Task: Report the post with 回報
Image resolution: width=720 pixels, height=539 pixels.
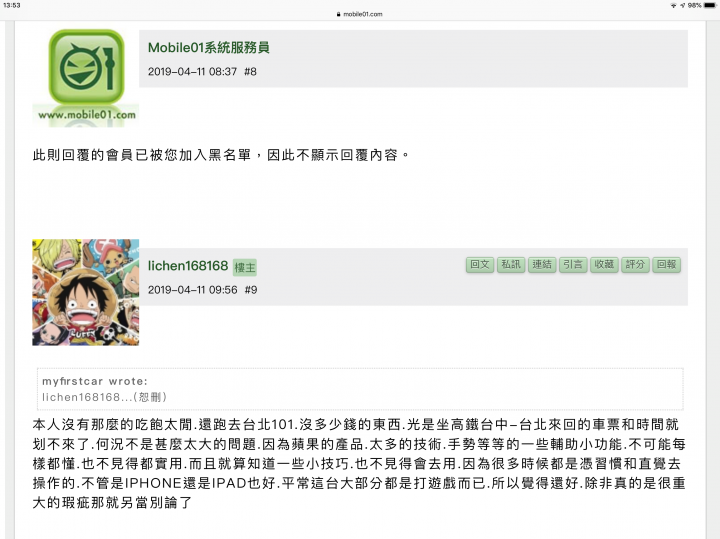Action: (666, 264)
